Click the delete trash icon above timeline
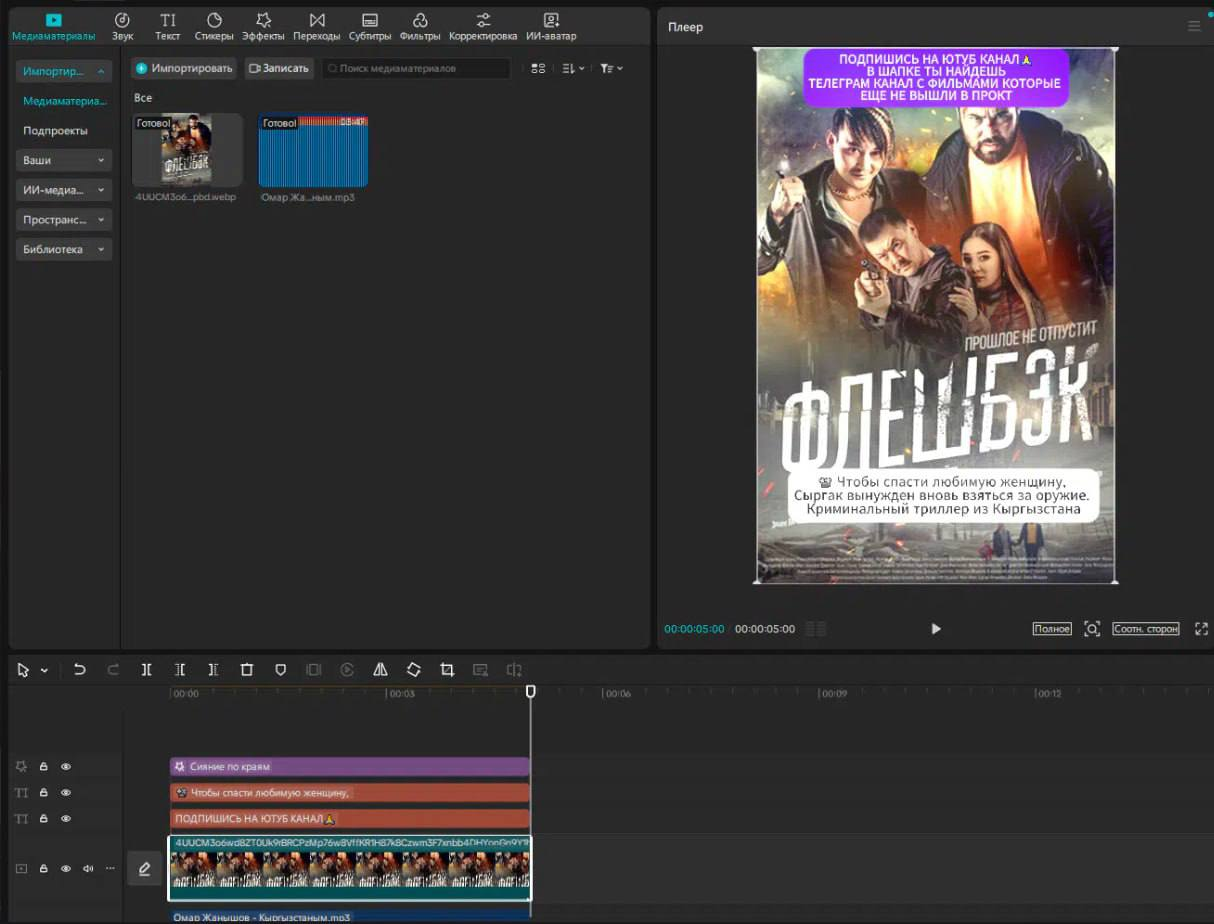 (247, 670)
